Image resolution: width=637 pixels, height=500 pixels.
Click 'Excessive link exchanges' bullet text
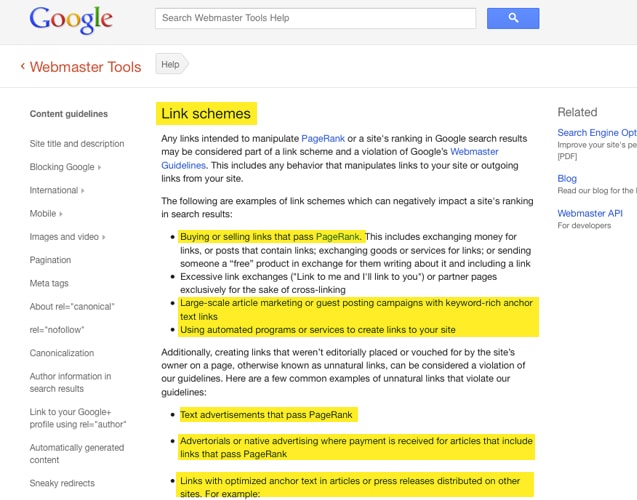click(338, 283)
